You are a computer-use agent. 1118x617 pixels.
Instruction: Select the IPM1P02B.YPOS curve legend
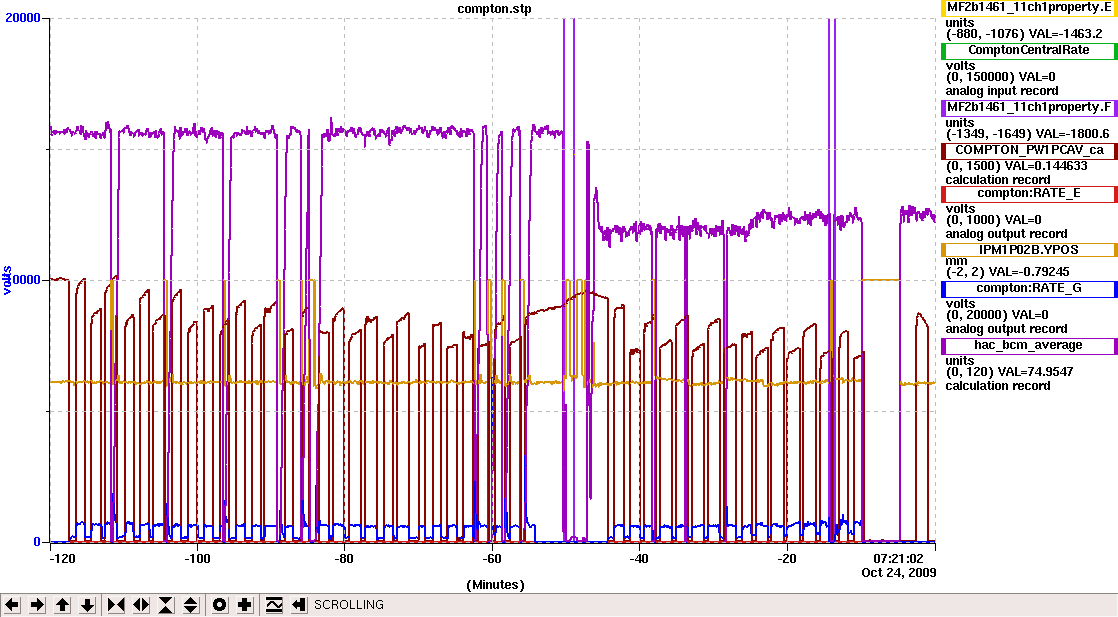pos(1029,250)
